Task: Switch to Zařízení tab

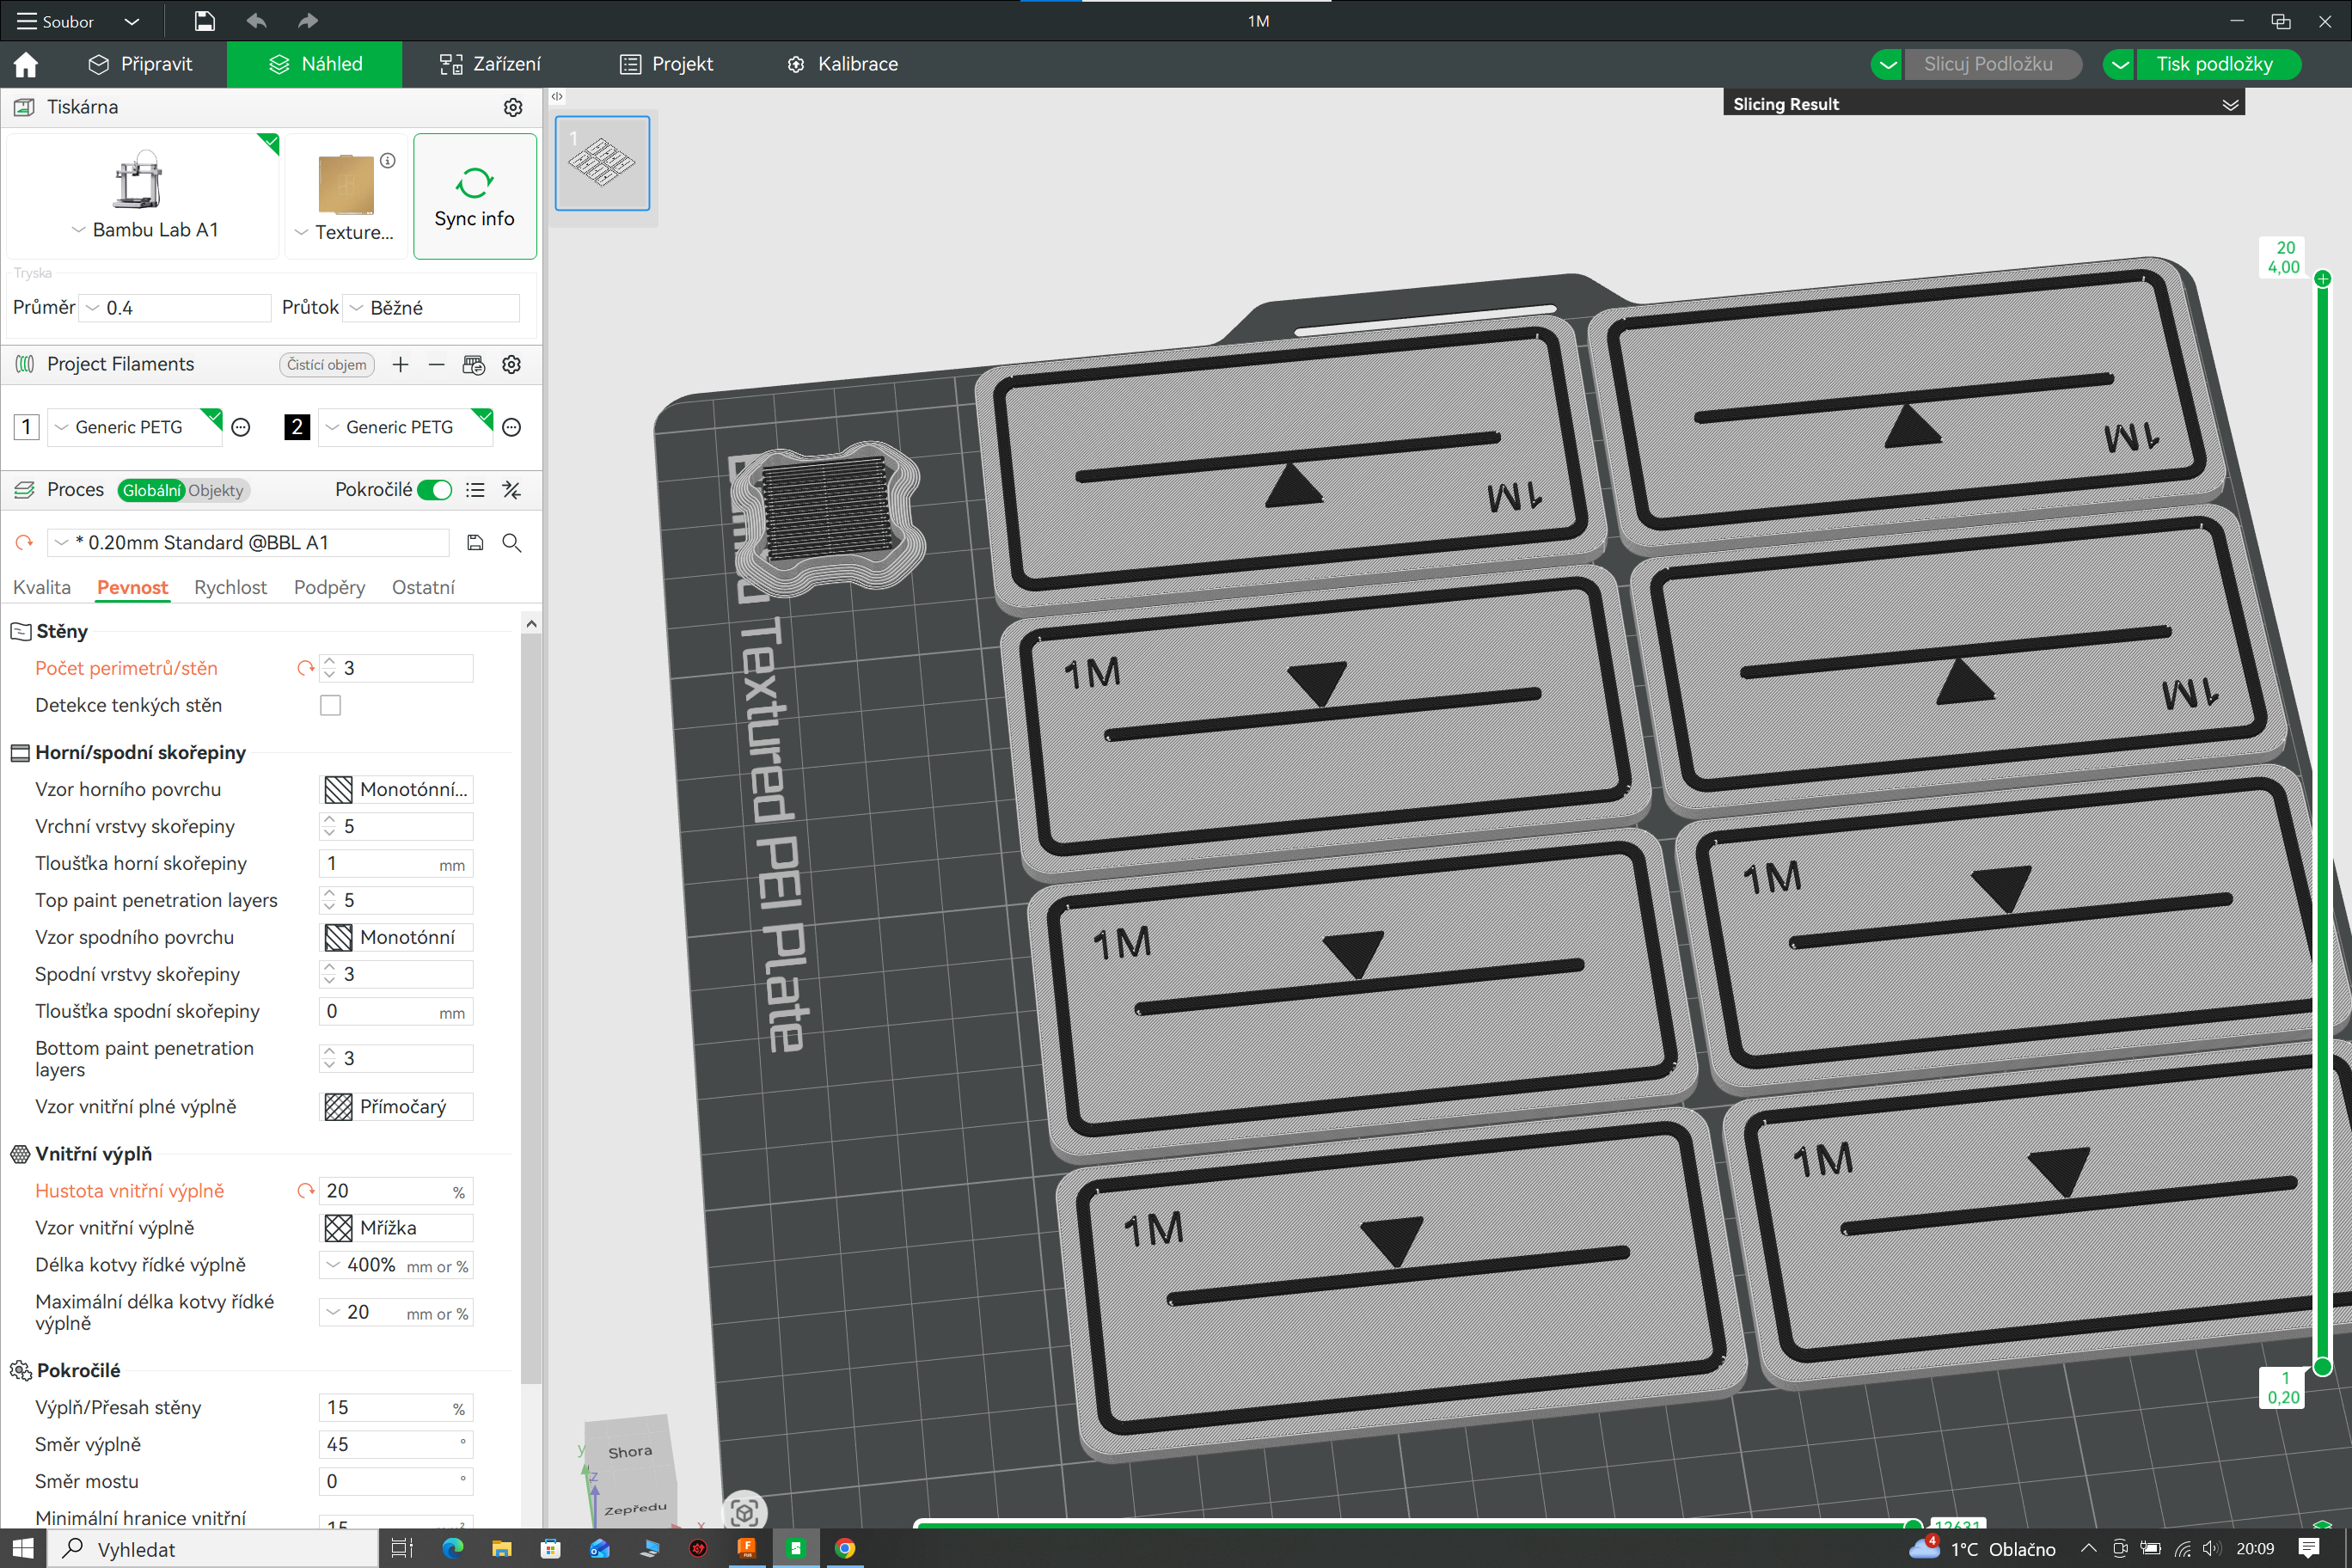Action: (490, 64)
